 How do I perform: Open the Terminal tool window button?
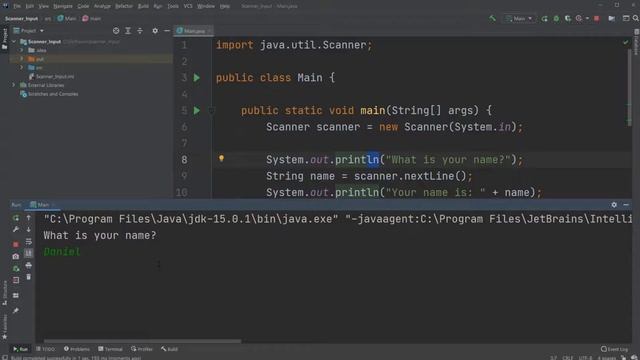pyautogui.click(x=110, y=349)
